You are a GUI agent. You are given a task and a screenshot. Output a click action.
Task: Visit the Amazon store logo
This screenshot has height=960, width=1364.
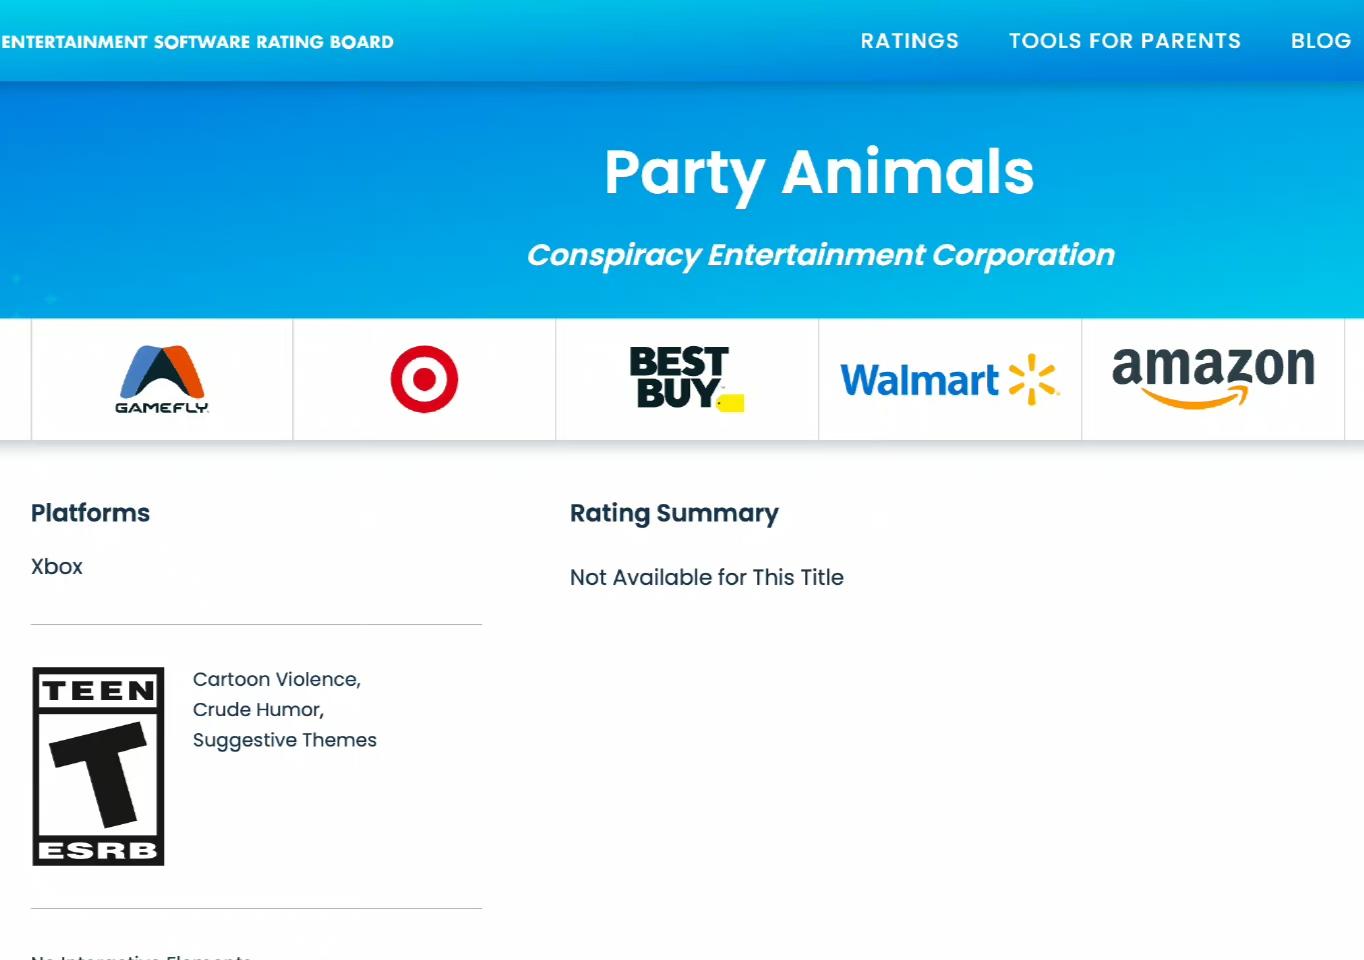click(x=1213, y=377)
